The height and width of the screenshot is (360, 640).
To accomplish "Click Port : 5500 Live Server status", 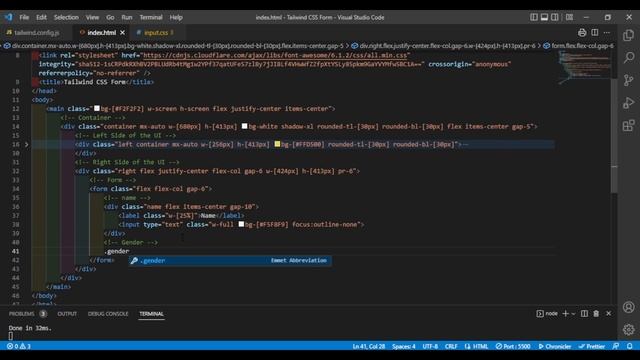I will point(513,346).
